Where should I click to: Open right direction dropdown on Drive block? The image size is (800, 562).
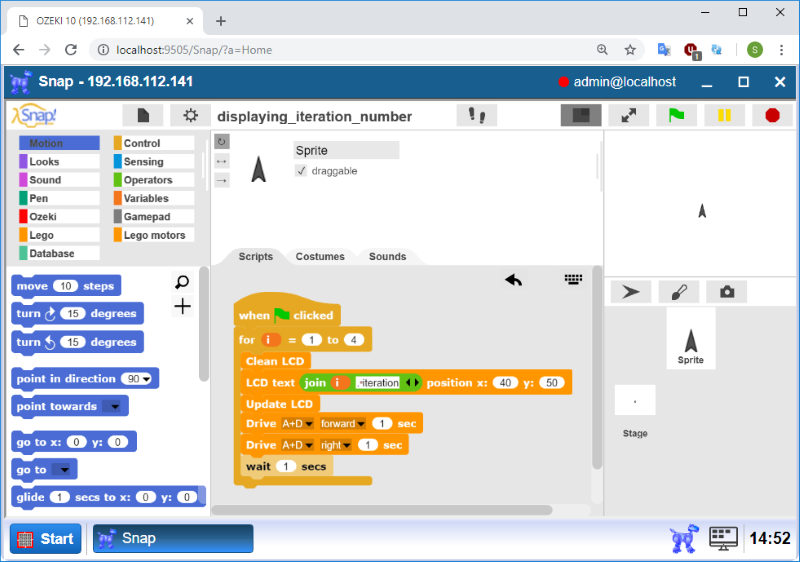(x=335, y=445)
